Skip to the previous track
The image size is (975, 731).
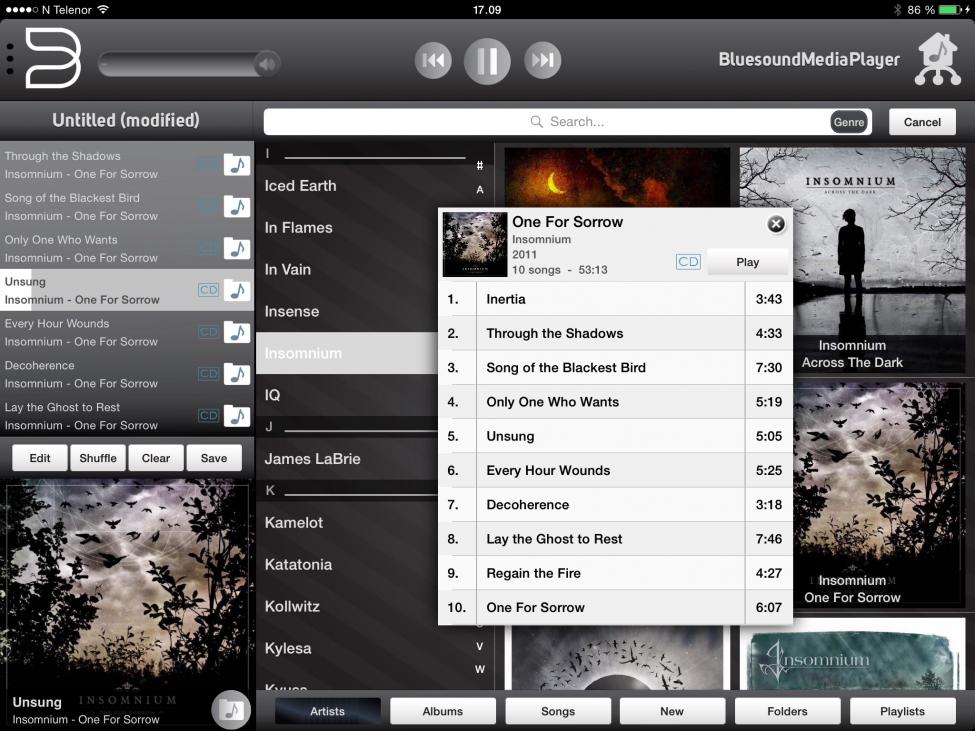point(433,60)
